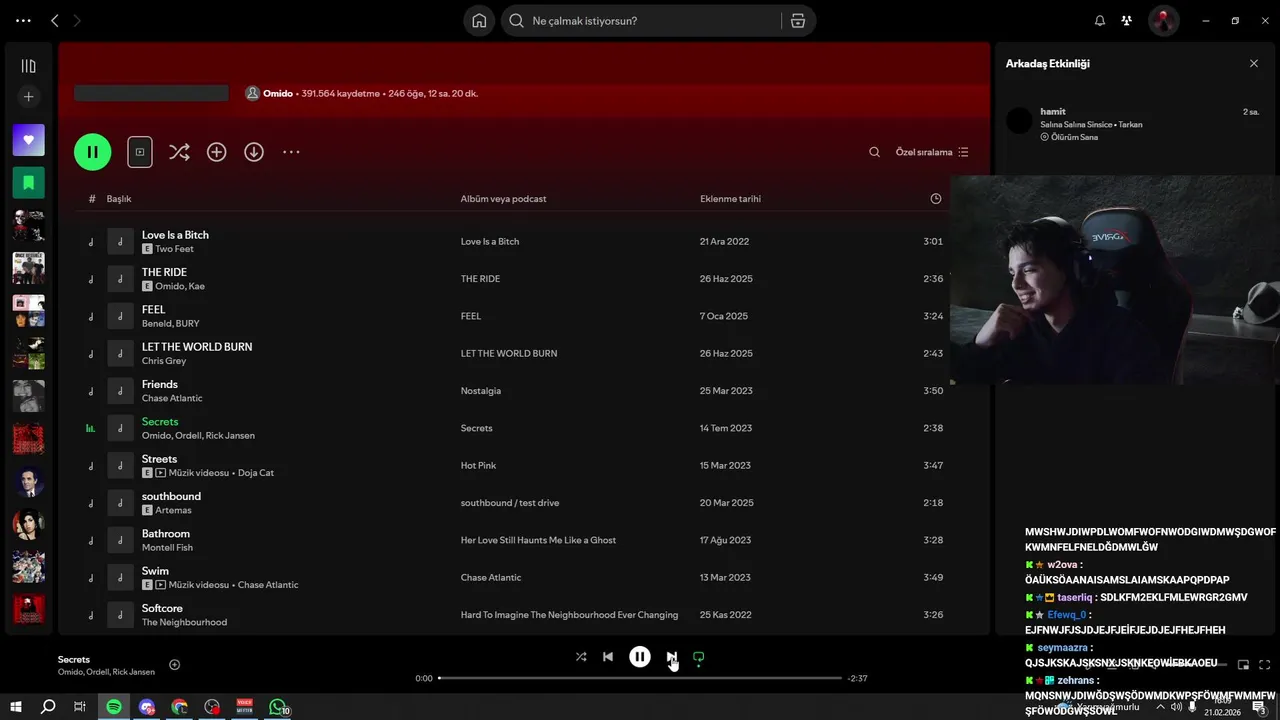The width and height of the screenshot is (1280, 720).
Task: Go forward with the right arrow
Action: click(x=77, y=20)
